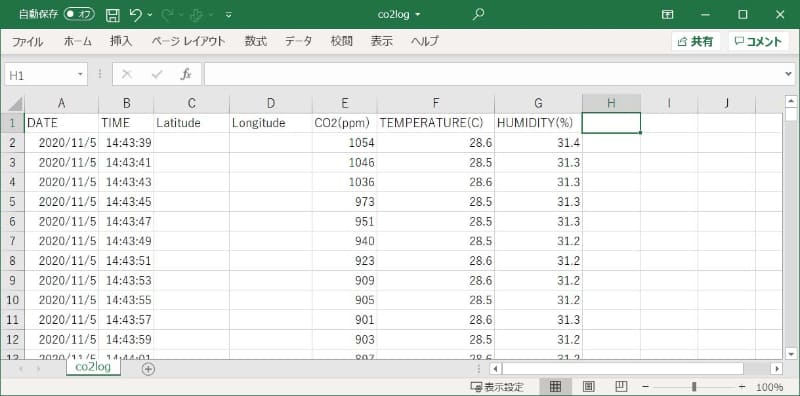Click the touch/mouse mode icon
Image resolution: width=800 pixels, height=396 pixels.
[x=196, y=15]
